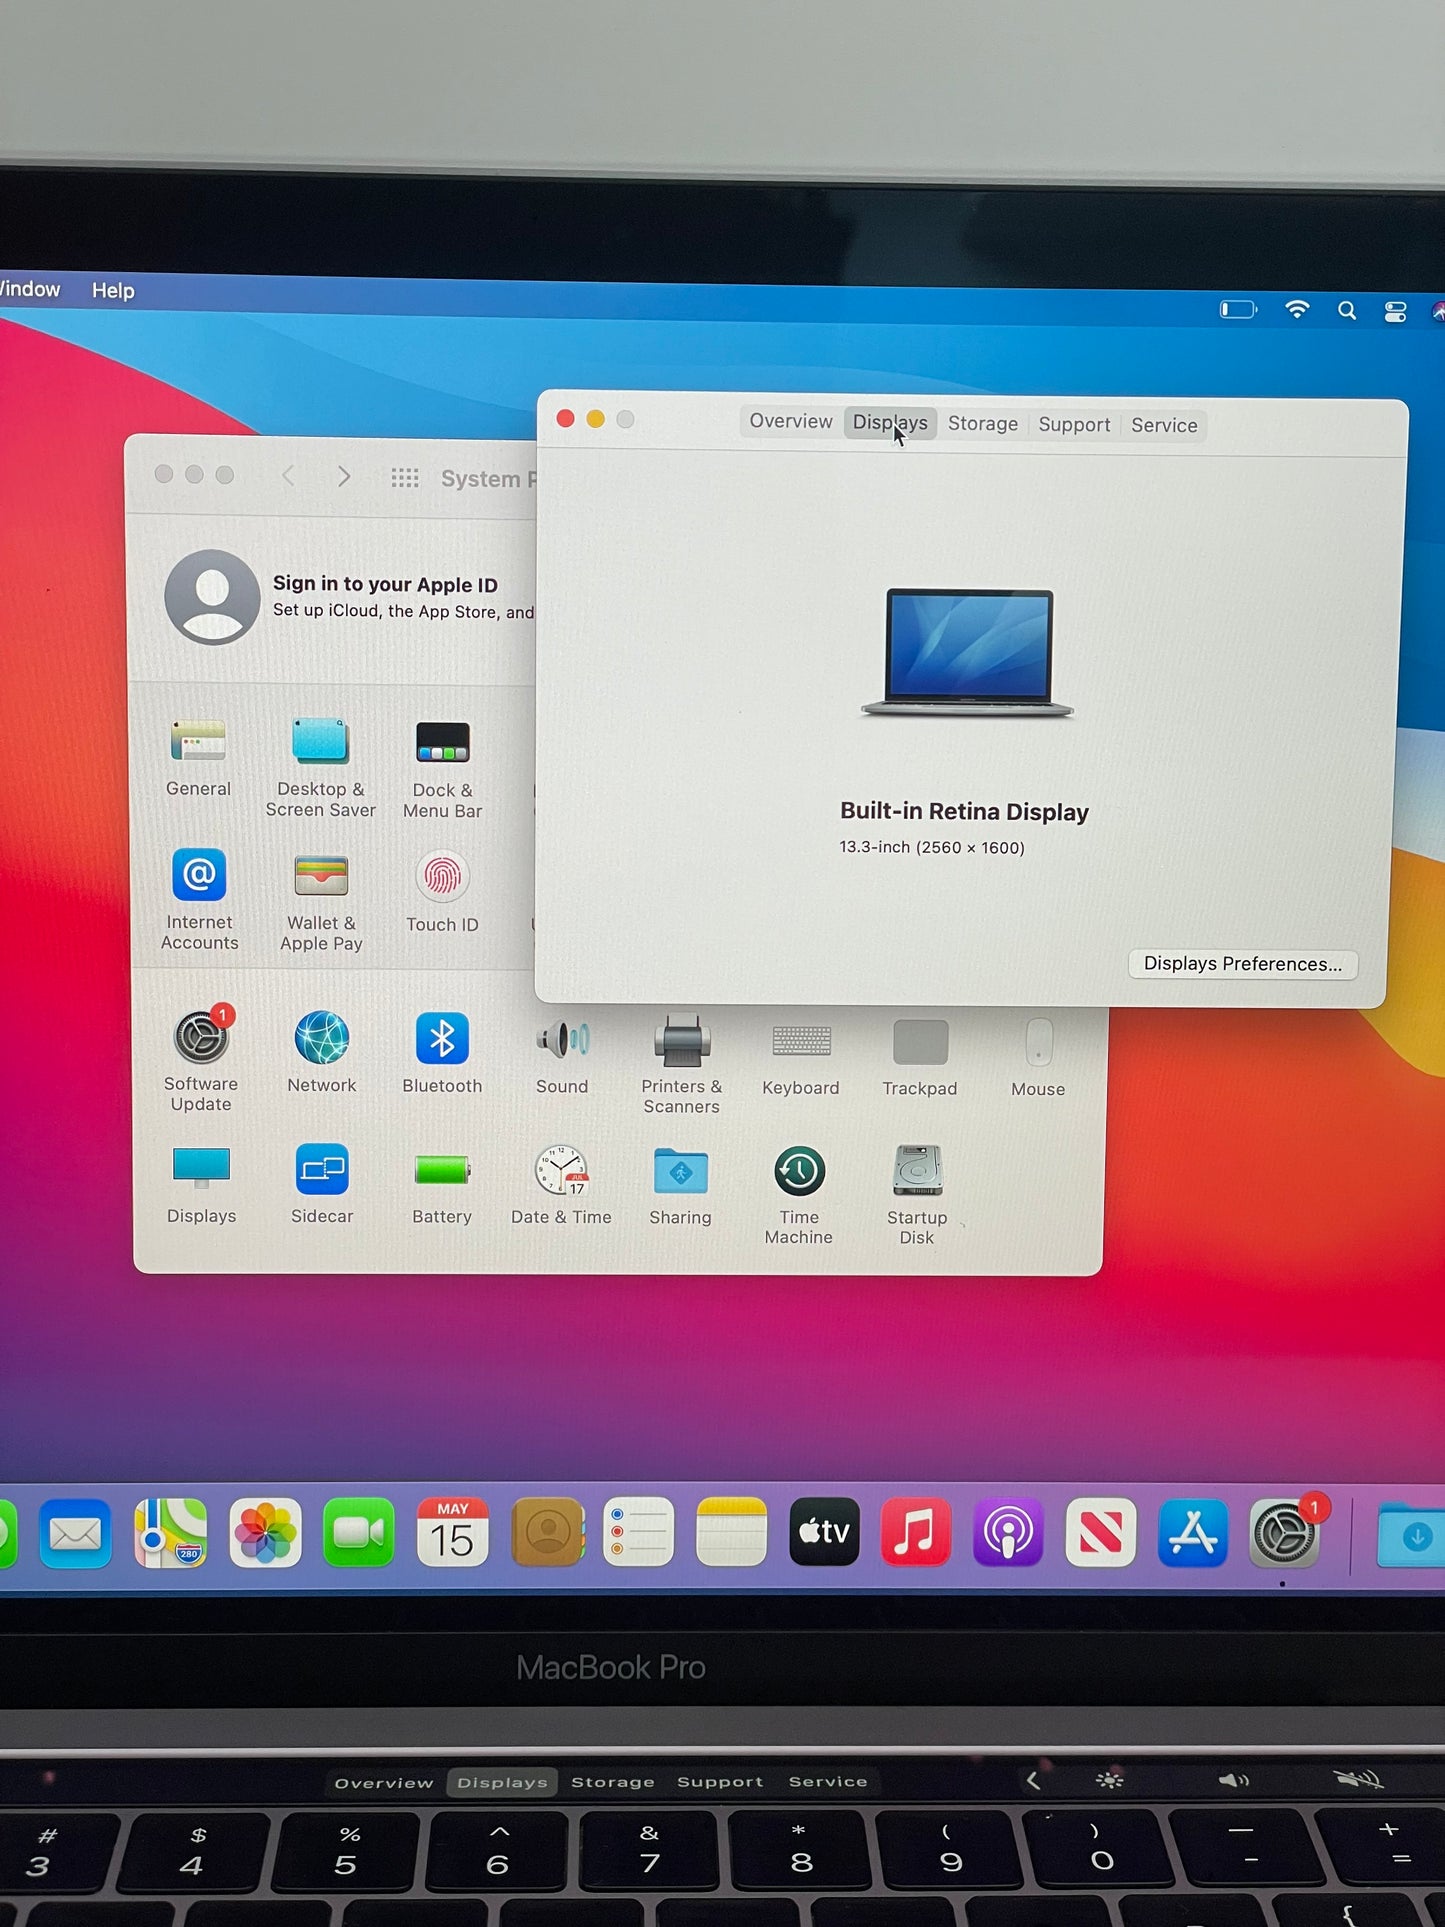Viewport: 1445px width, 1927px height.
Task: Open News from the Dock
Action: pos(1100,1532)
